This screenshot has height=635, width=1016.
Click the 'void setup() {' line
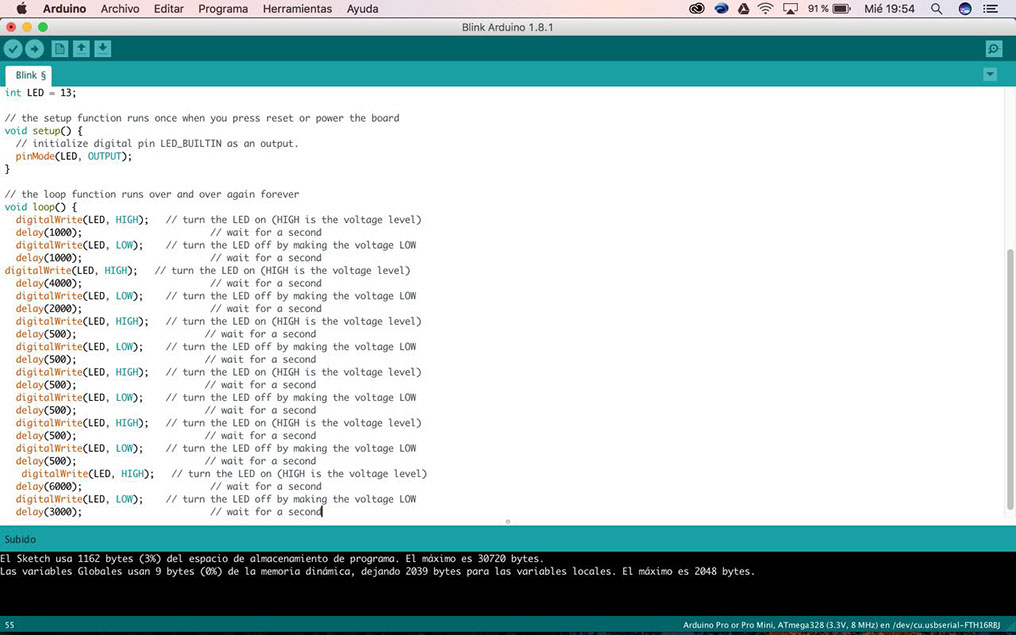pos(43,131)
